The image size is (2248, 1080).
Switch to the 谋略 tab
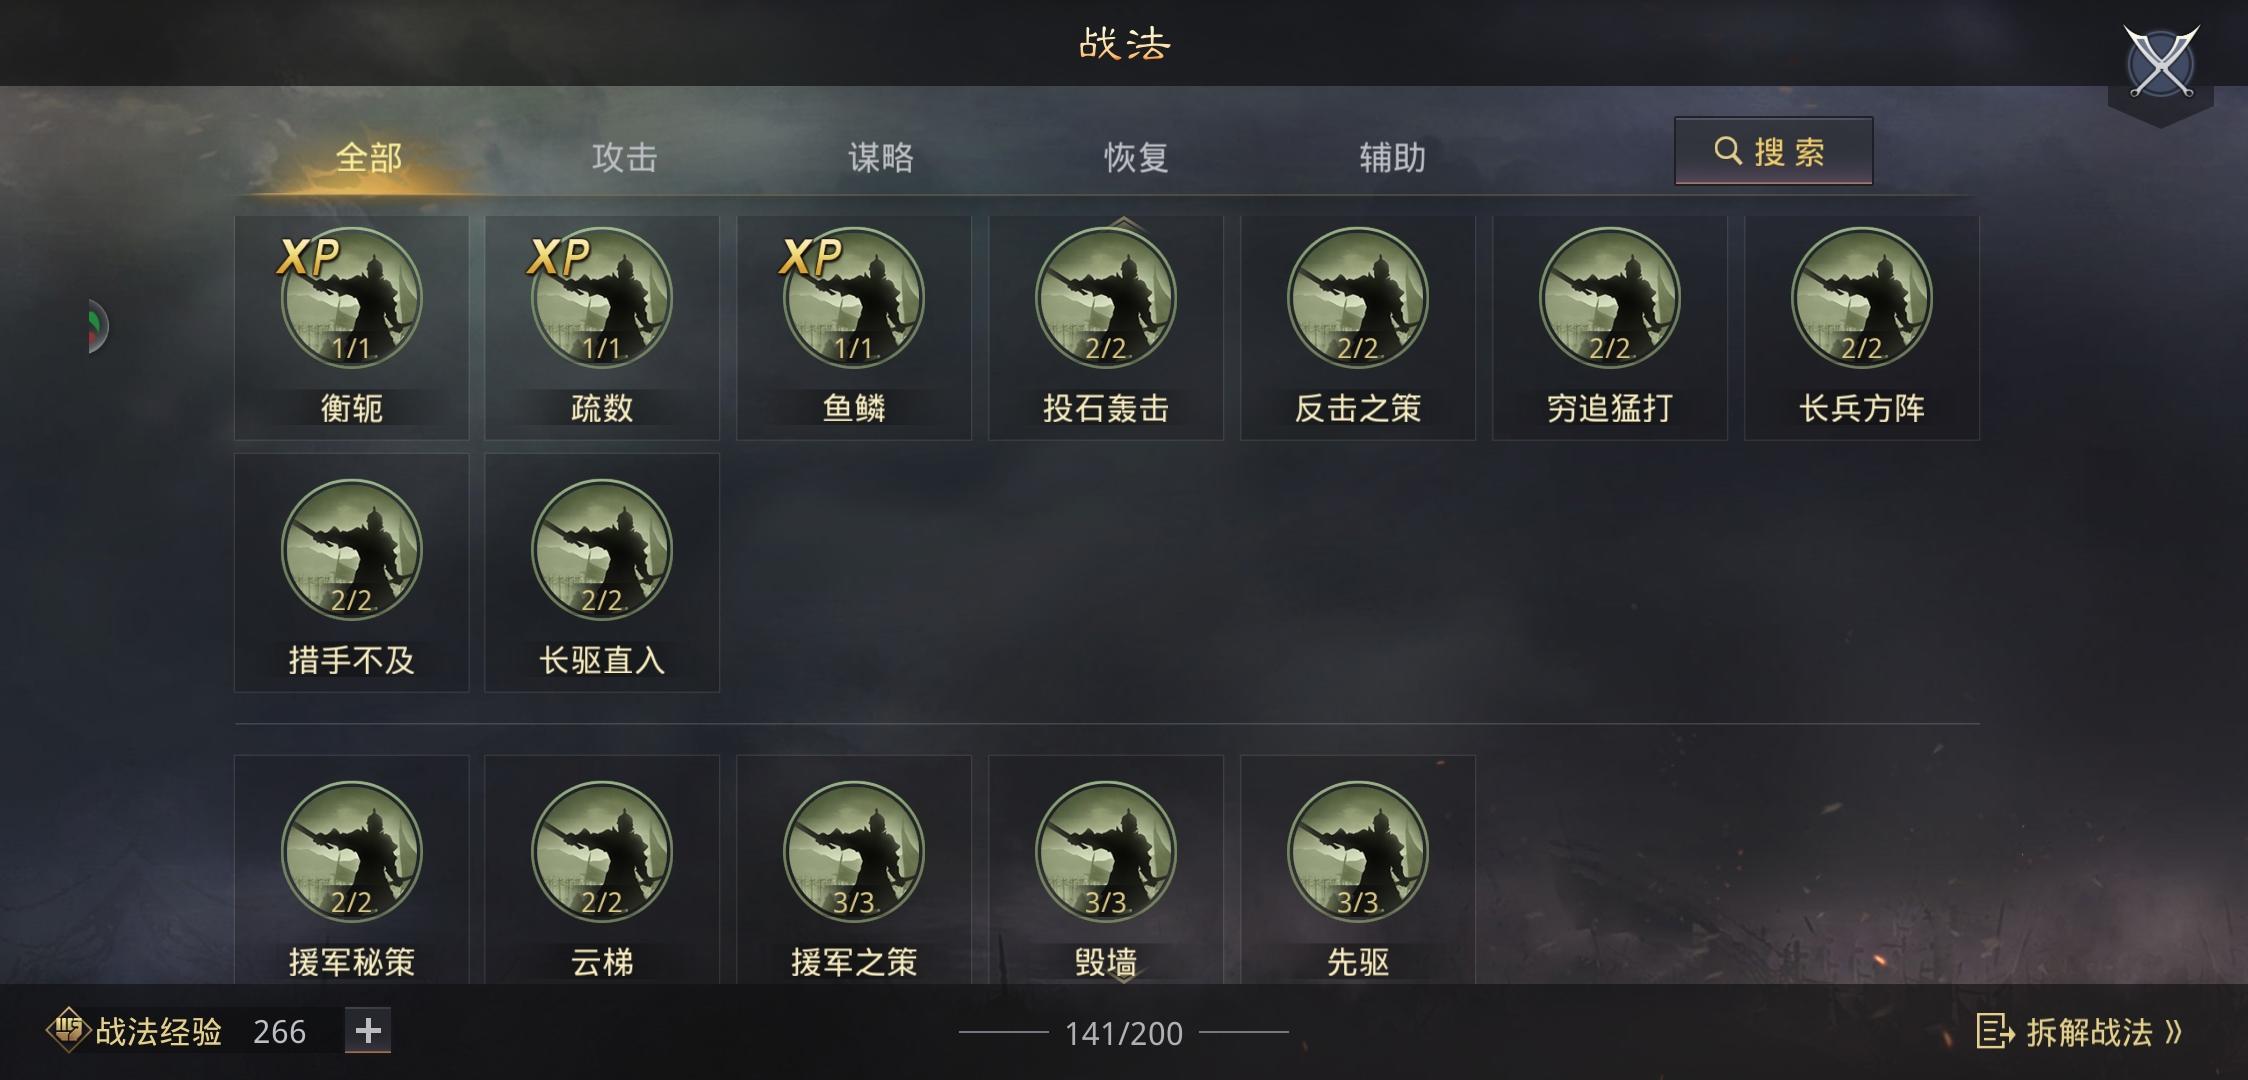880,157
